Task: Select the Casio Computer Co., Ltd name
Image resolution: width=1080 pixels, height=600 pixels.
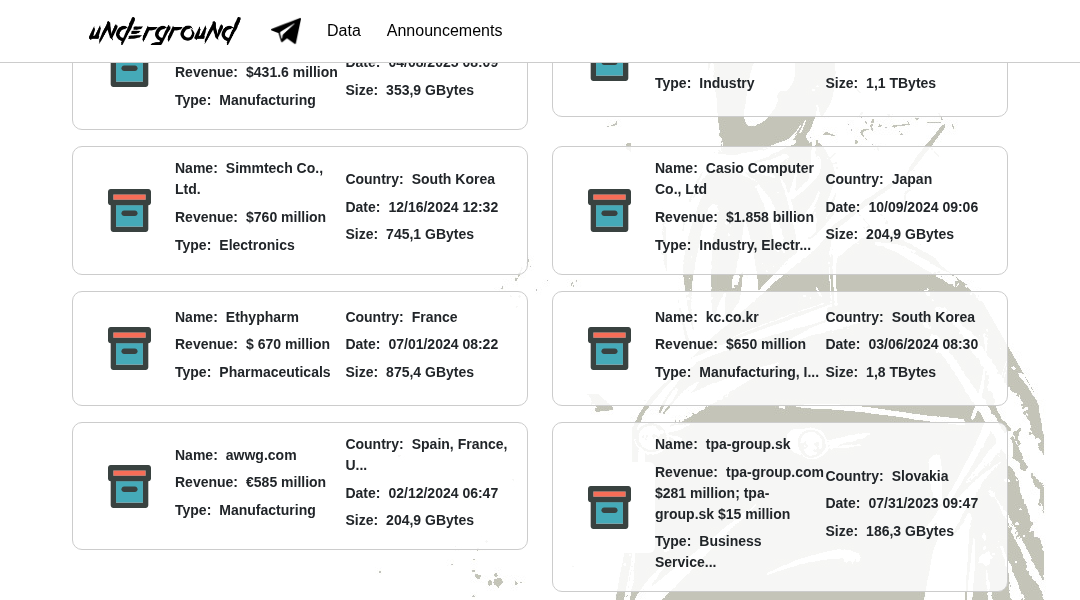Action: [x=734, y=178]
